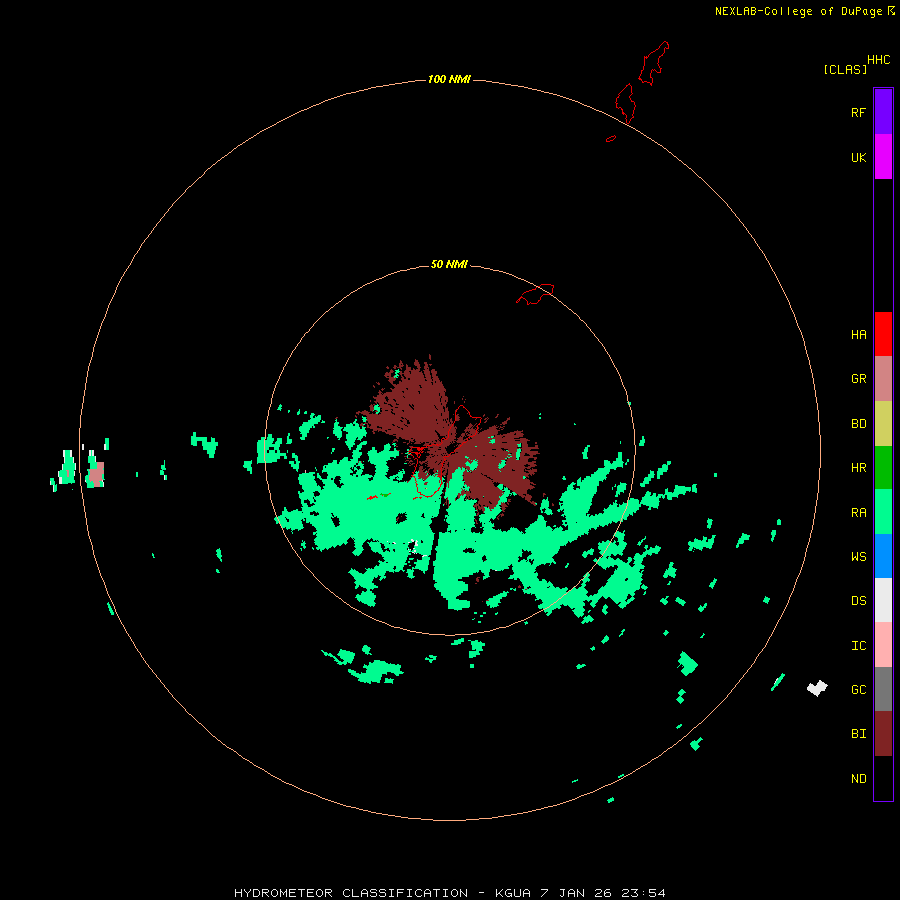The image size is (900, 900).
Task: Click the Hydrometeor Classification KGUA caption
Action: pyautogui.click(x=449, y=893)
